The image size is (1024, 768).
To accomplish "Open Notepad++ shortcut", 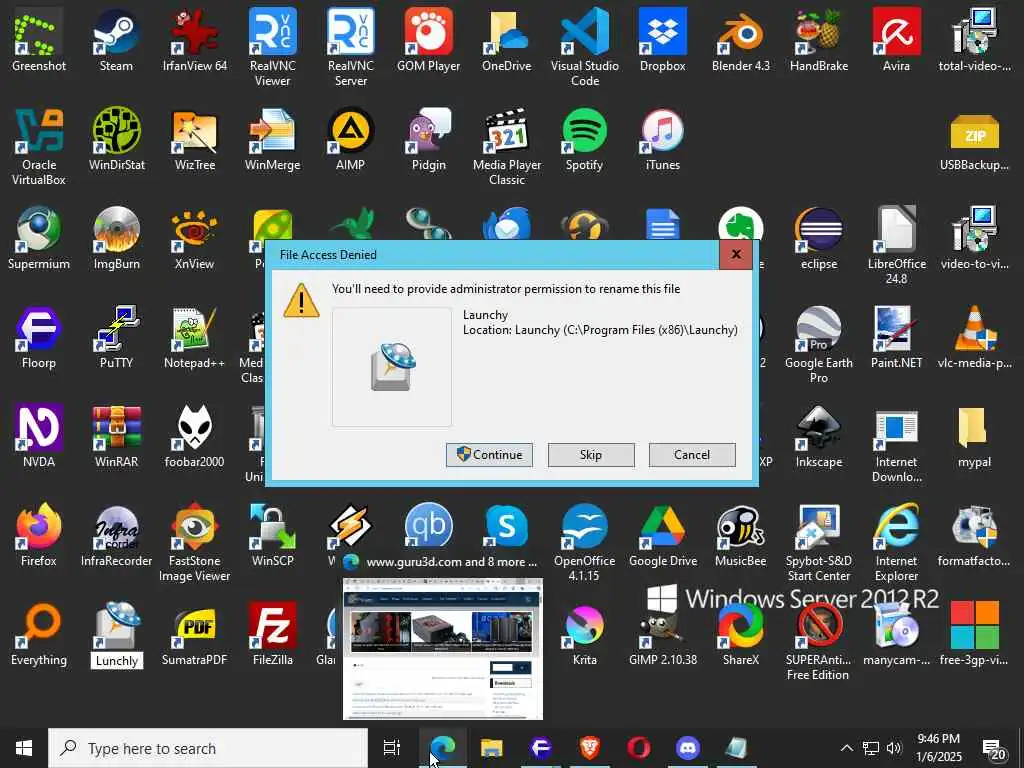I will coord(195,336).
